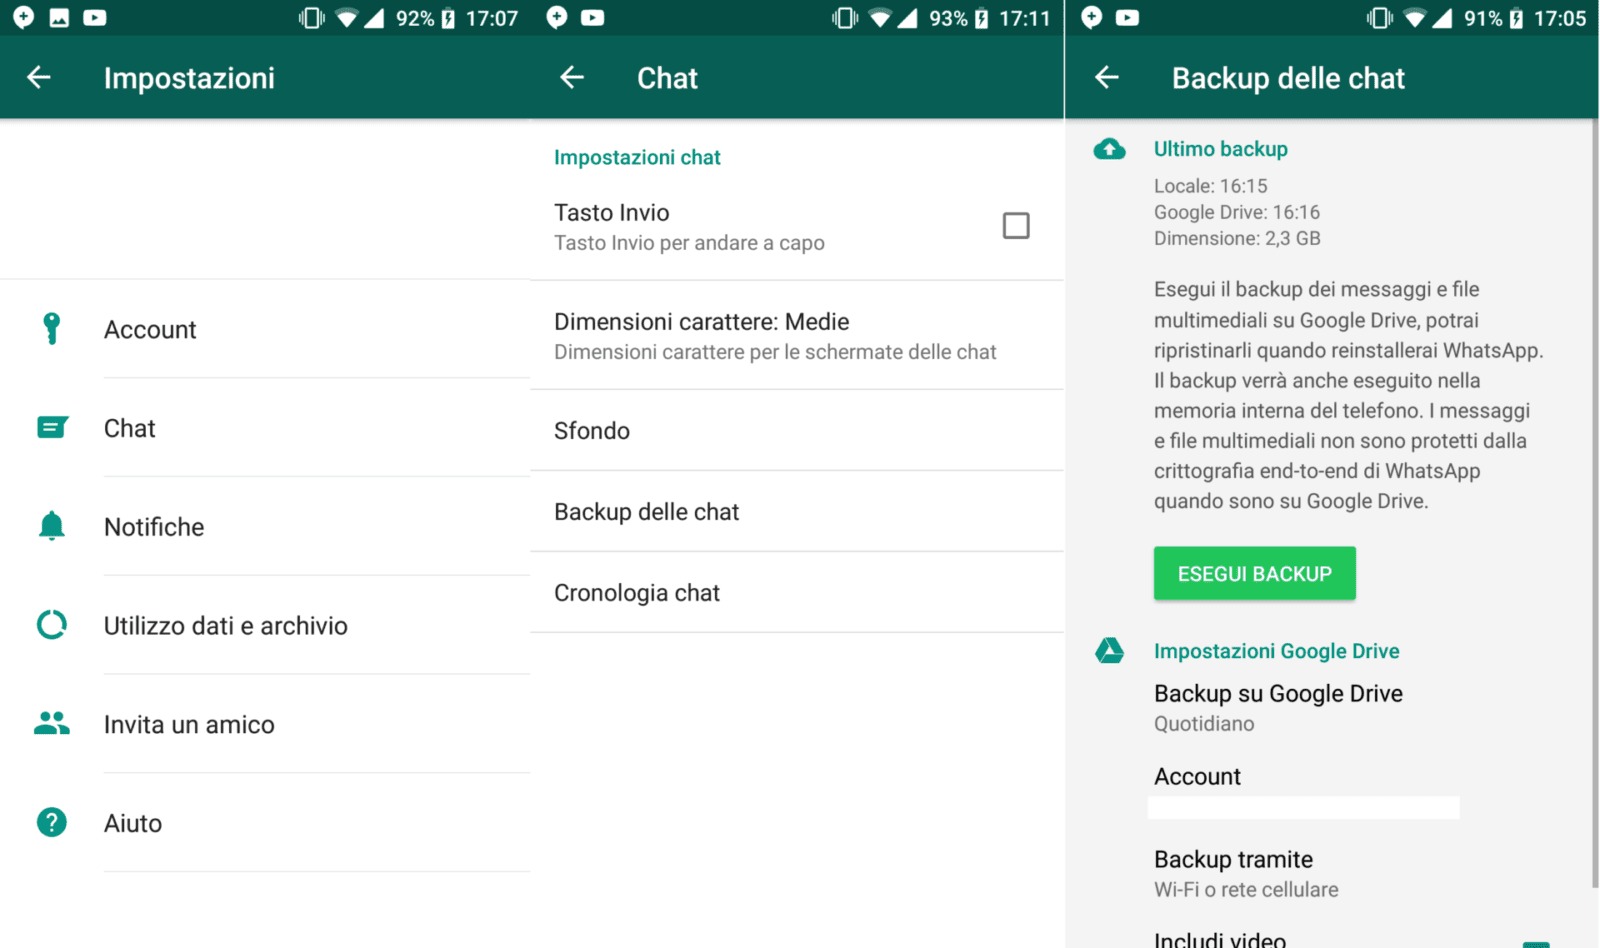Click the Ultimo backup heading
The height and width of the screenshot is (948, 1600).
(1221, 149)
